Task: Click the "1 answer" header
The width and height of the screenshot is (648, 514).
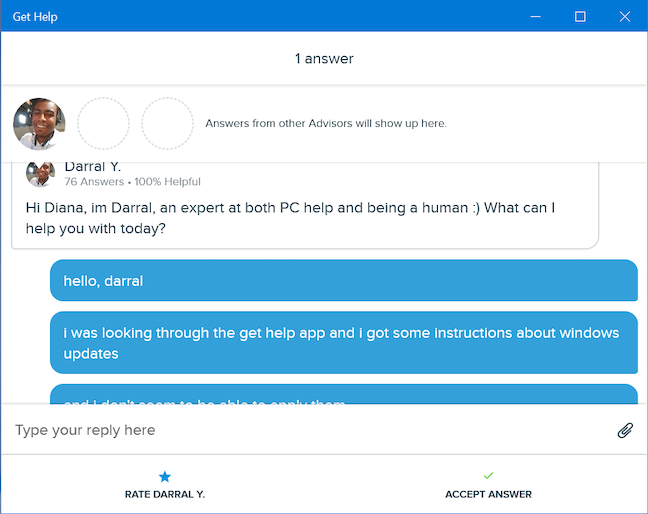Action: [324, 59]
